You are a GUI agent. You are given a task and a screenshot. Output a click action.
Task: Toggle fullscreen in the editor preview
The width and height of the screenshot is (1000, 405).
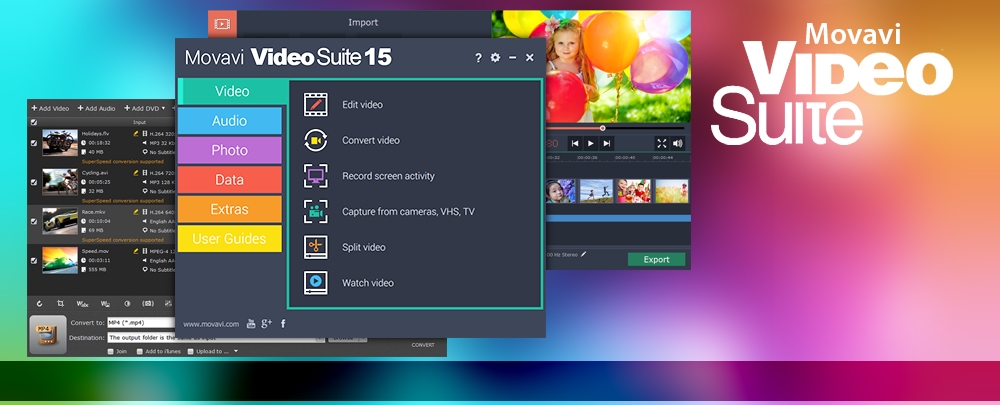click(661, 144)
